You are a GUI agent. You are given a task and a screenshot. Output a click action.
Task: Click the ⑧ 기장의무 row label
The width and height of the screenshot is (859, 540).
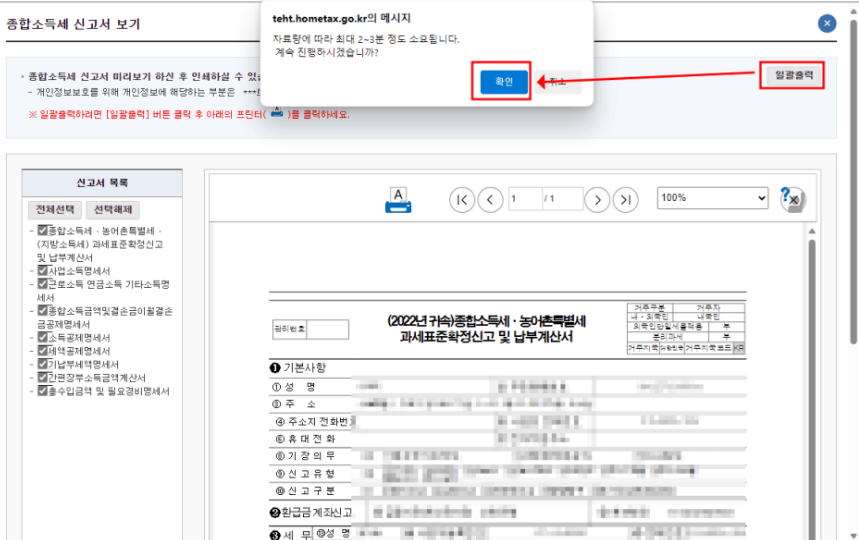305,456
